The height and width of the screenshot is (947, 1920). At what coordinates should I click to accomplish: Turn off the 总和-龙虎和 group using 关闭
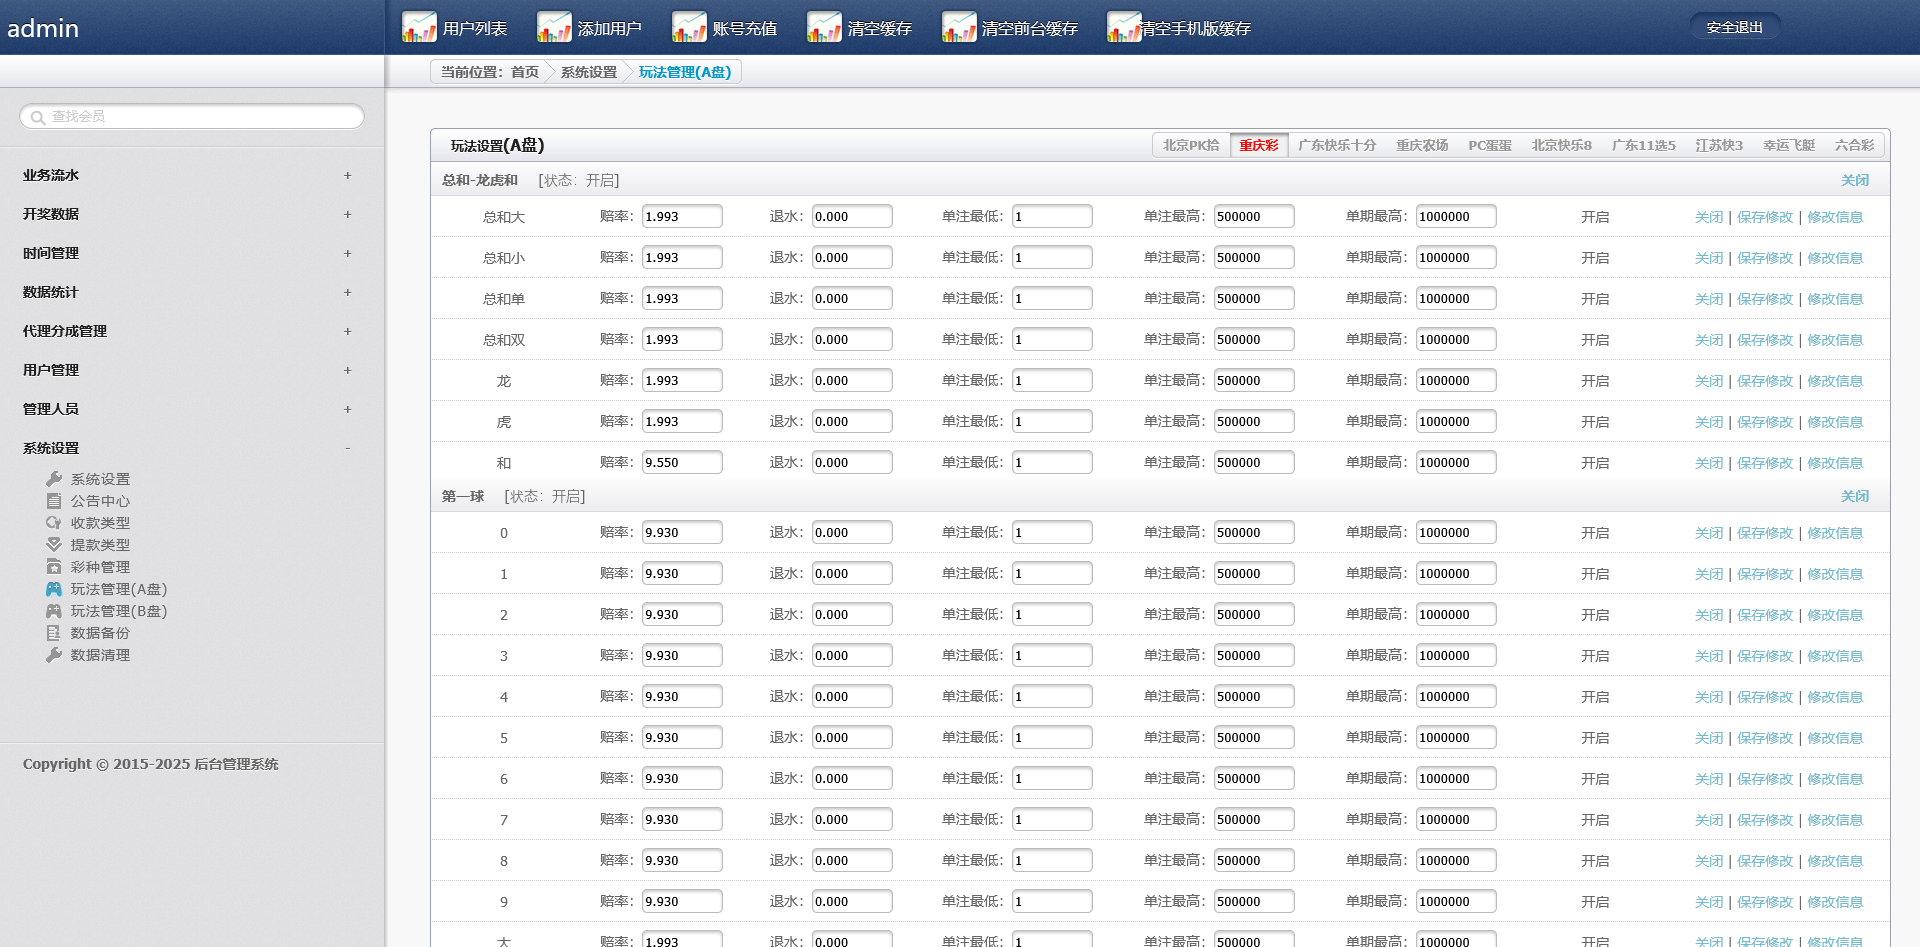(x=1854, y=180)
